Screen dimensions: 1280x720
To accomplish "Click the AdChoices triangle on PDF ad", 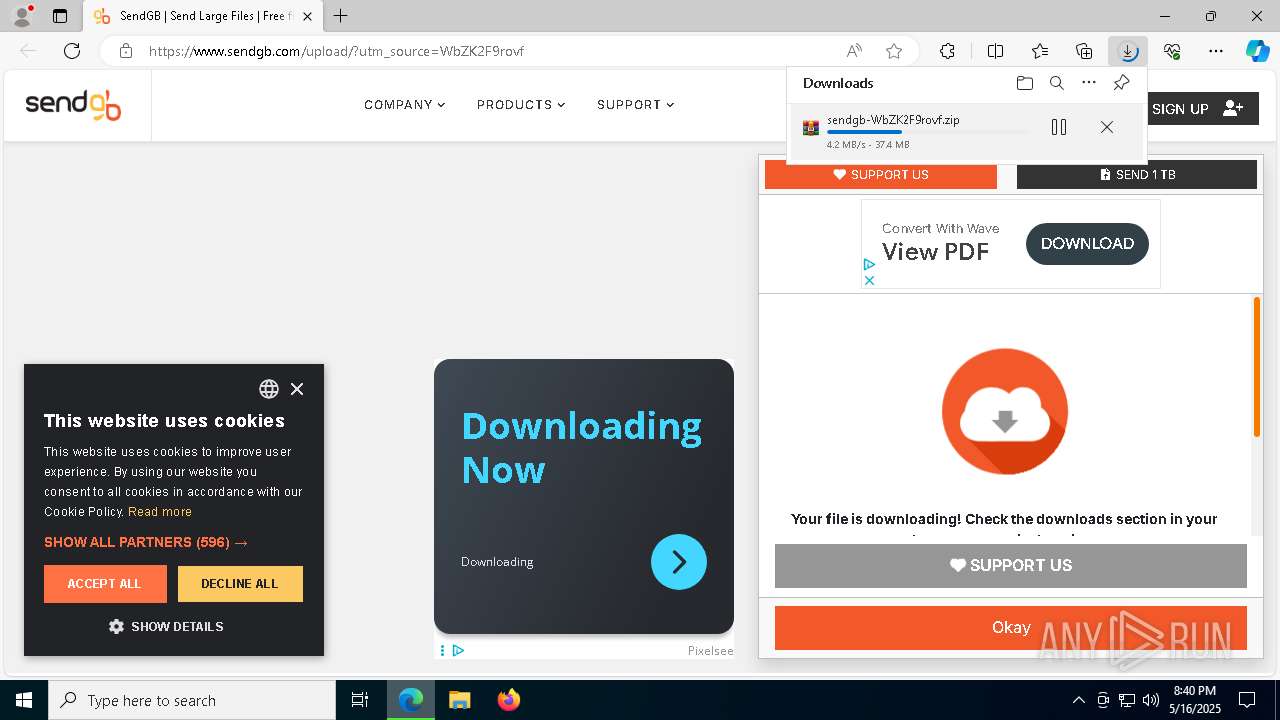I will point(869,265).
